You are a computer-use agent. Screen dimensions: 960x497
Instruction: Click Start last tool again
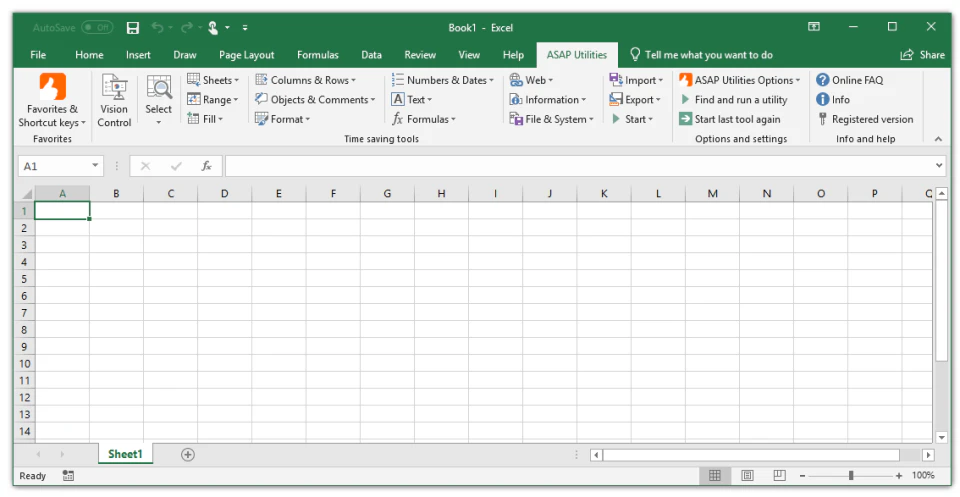pyautogui.click(x=730, y=119)
